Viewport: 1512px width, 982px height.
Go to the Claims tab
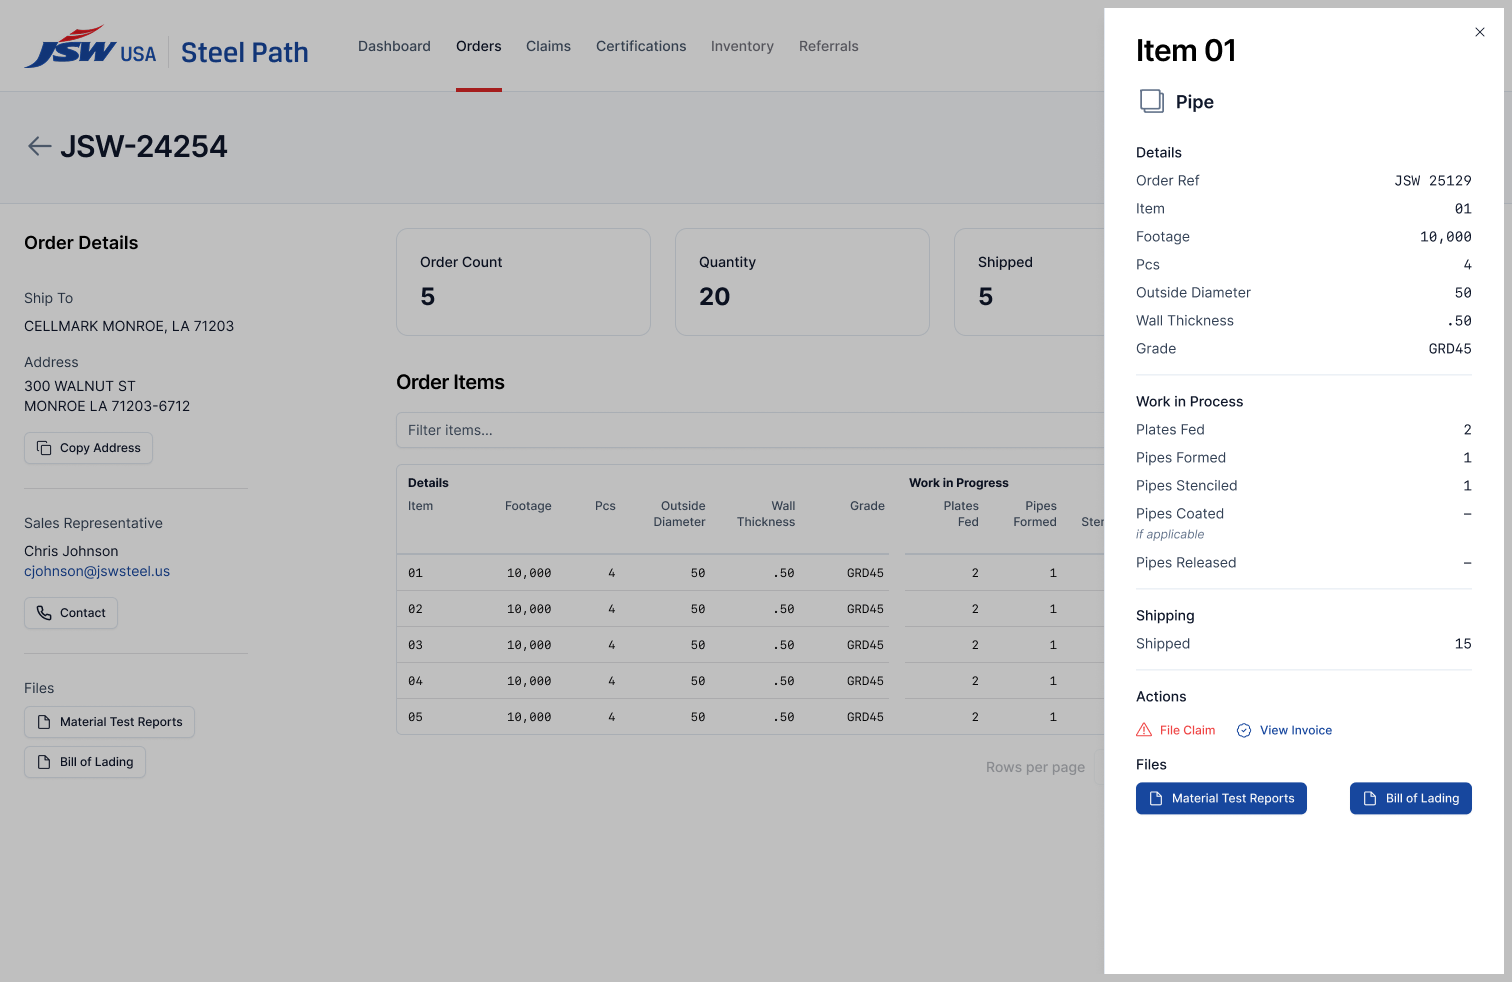tap(548, 46)
